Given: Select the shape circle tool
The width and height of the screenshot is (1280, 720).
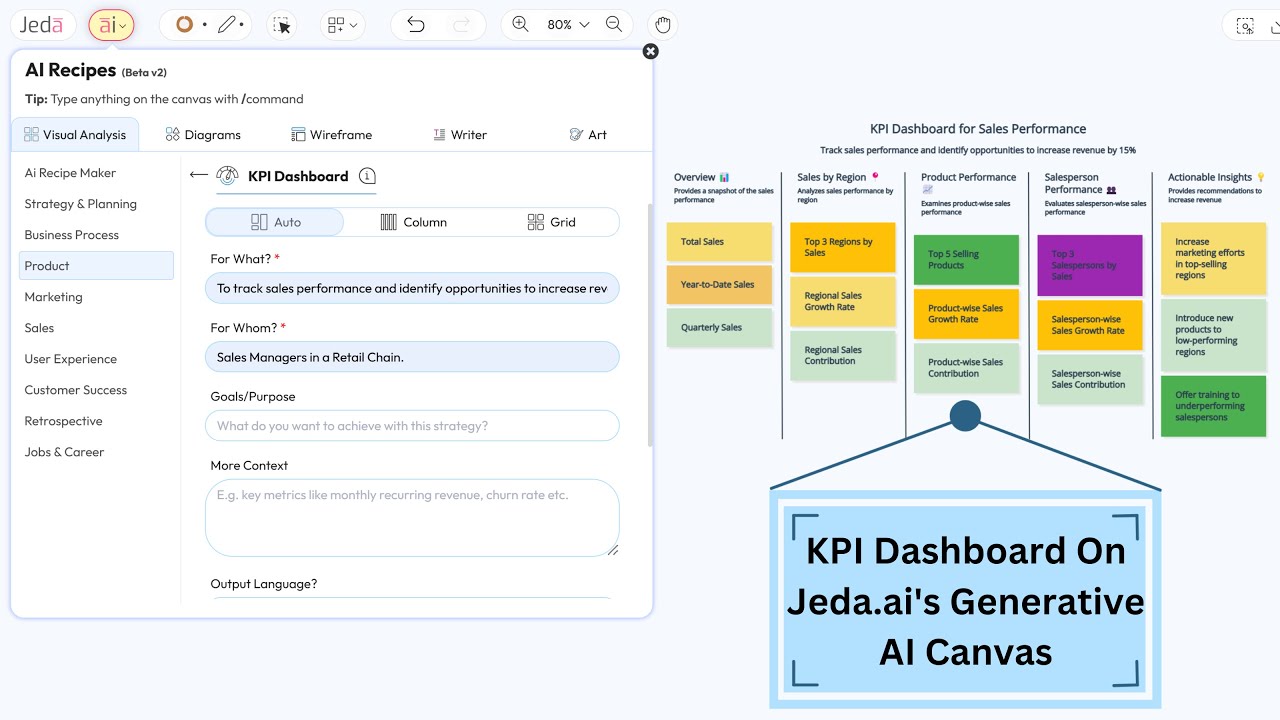Looking at the screenshot, I should click(184, 25).
